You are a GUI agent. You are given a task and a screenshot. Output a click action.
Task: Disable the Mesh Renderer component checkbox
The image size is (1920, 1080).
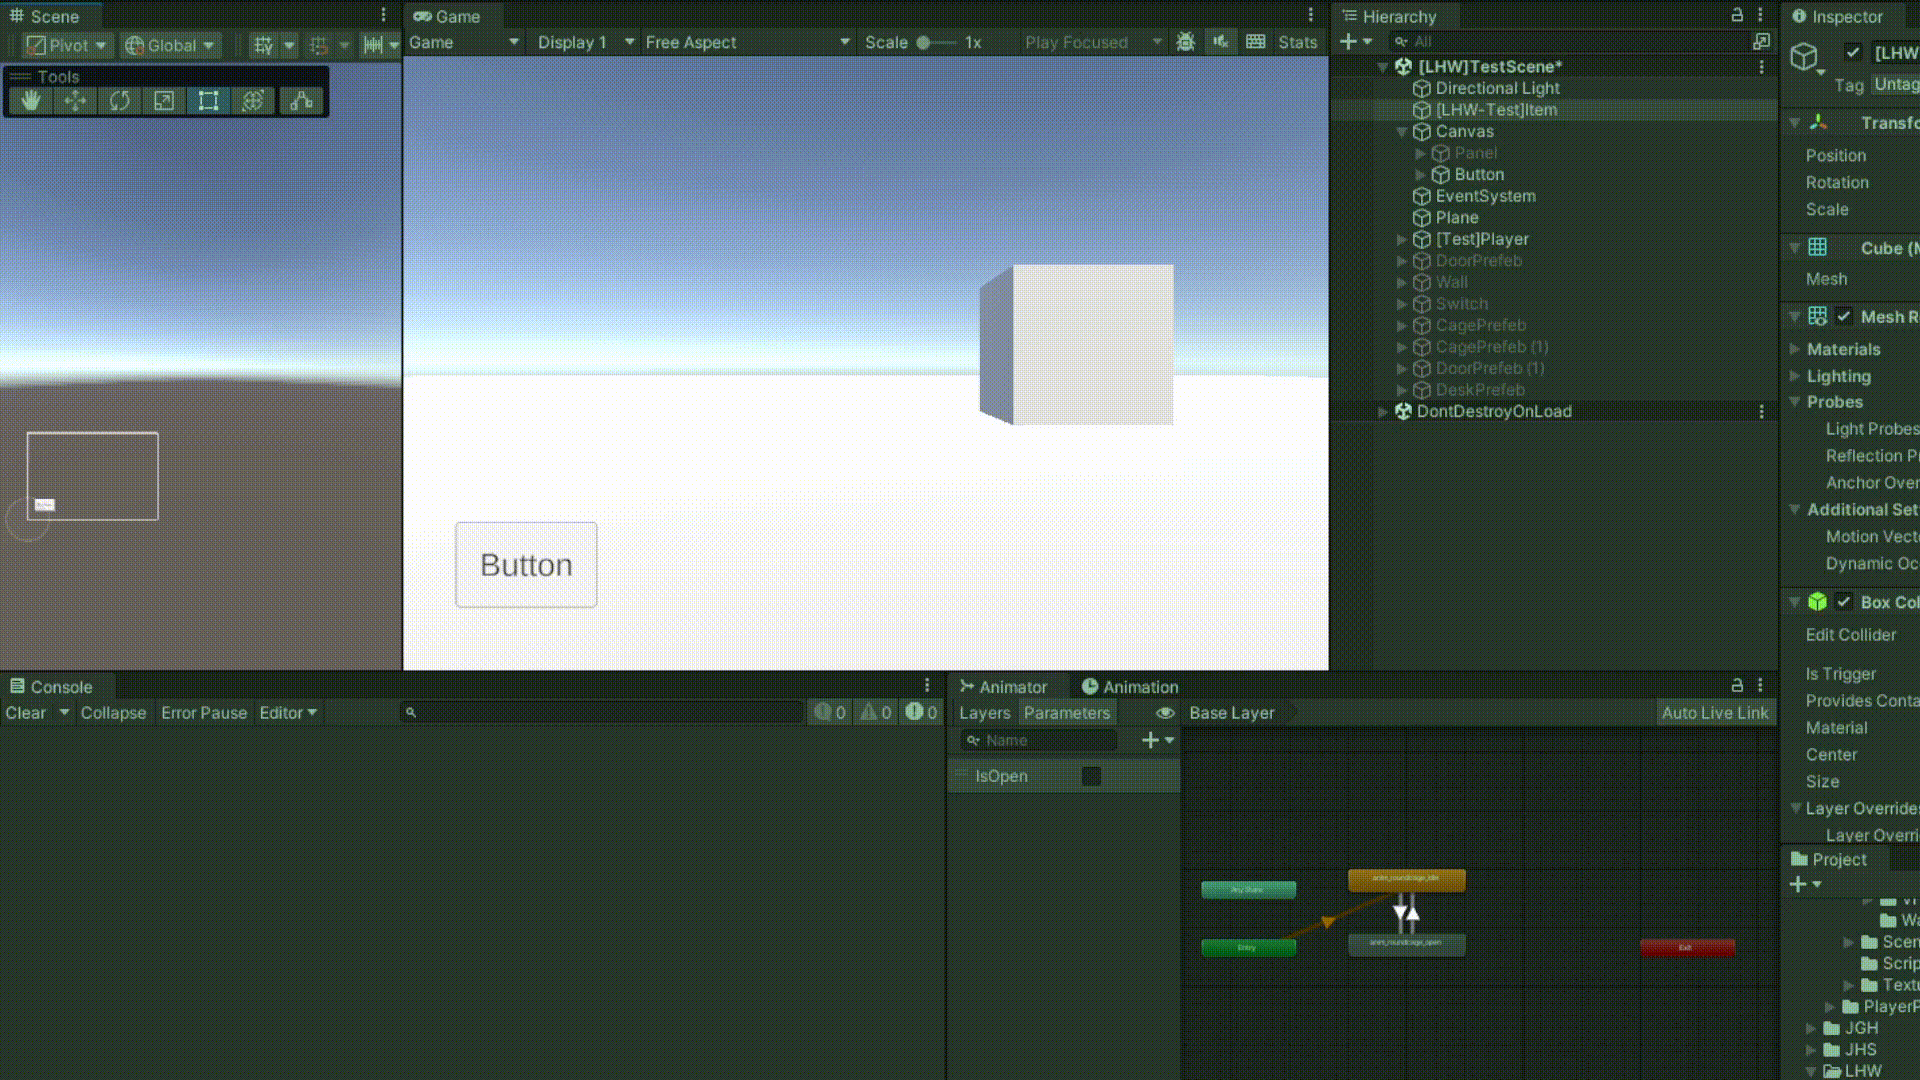(x=1844, y=317)
